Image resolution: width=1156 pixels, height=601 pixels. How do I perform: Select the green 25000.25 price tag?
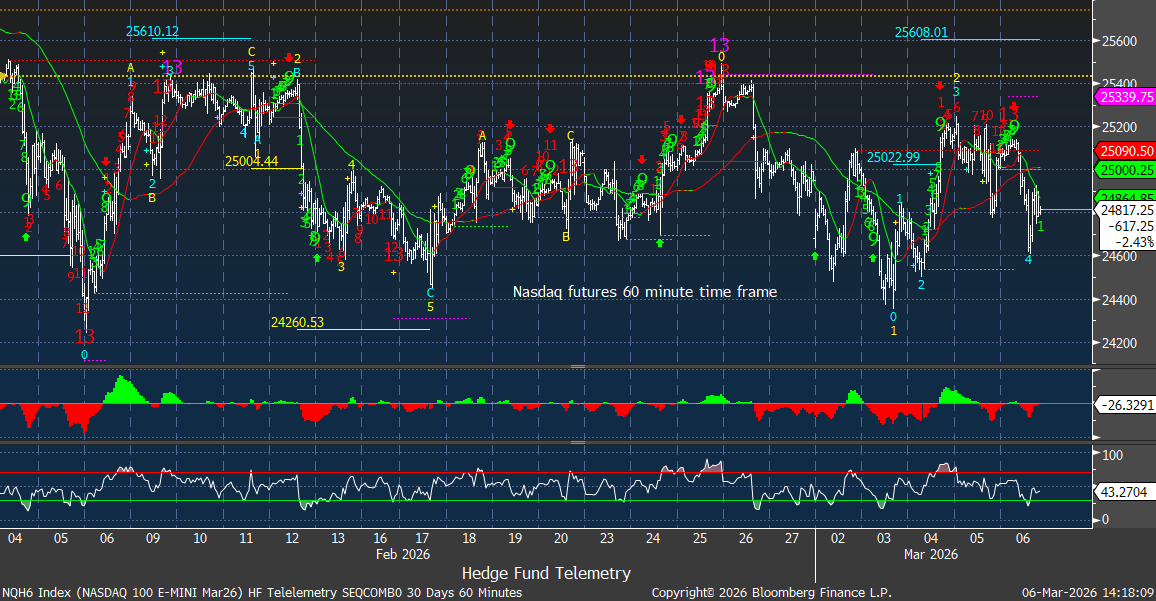(x=1126, y=171)
